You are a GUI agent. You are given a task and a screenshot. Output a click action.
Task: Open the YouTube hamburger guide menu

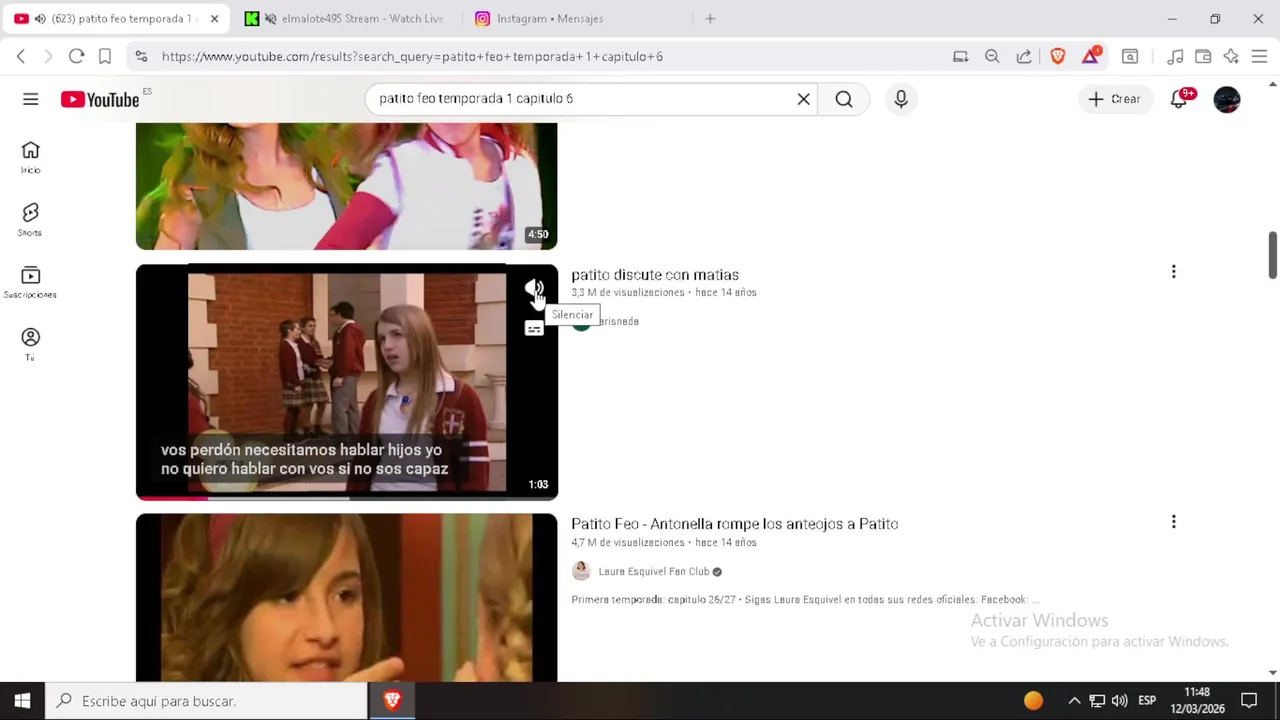31,99
